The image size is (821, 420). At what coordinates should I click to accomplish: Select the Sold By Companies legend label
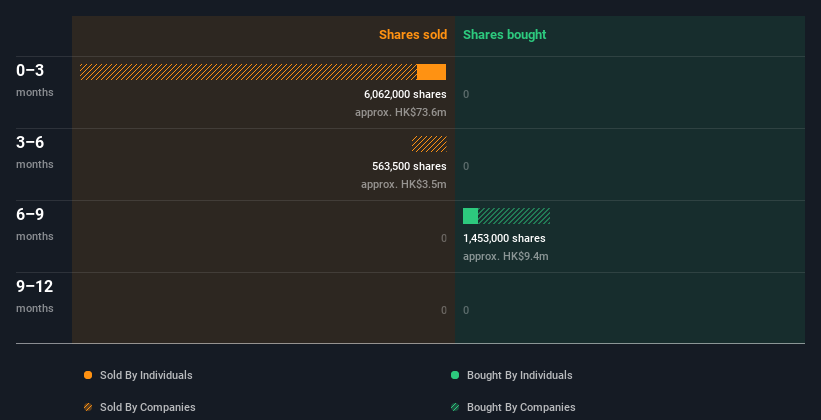tap(148, 407)
